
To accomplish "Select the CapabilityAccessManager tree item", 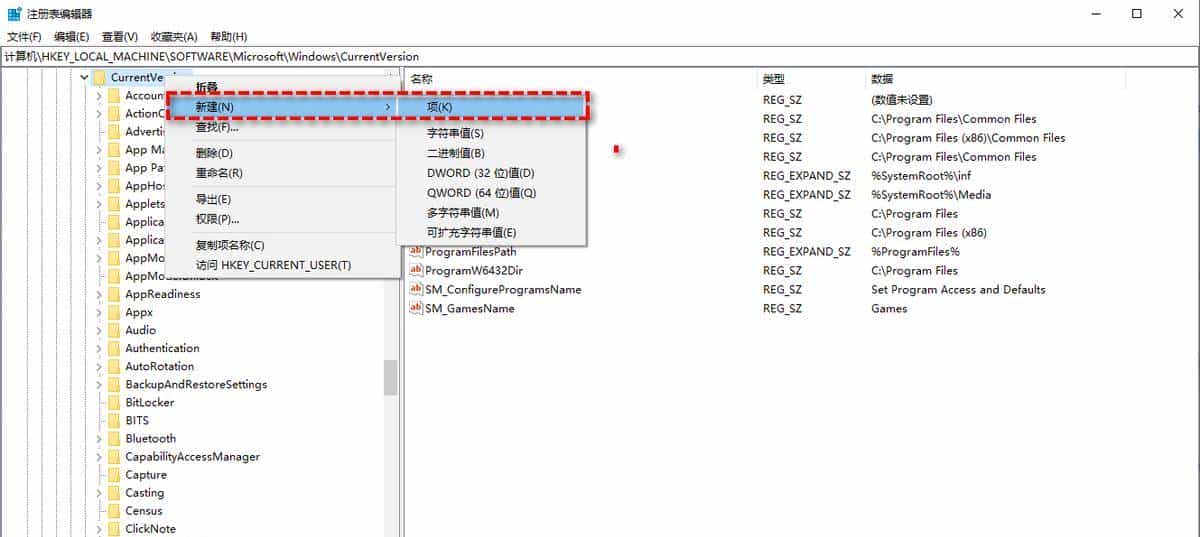I will (x=192, y=456).
